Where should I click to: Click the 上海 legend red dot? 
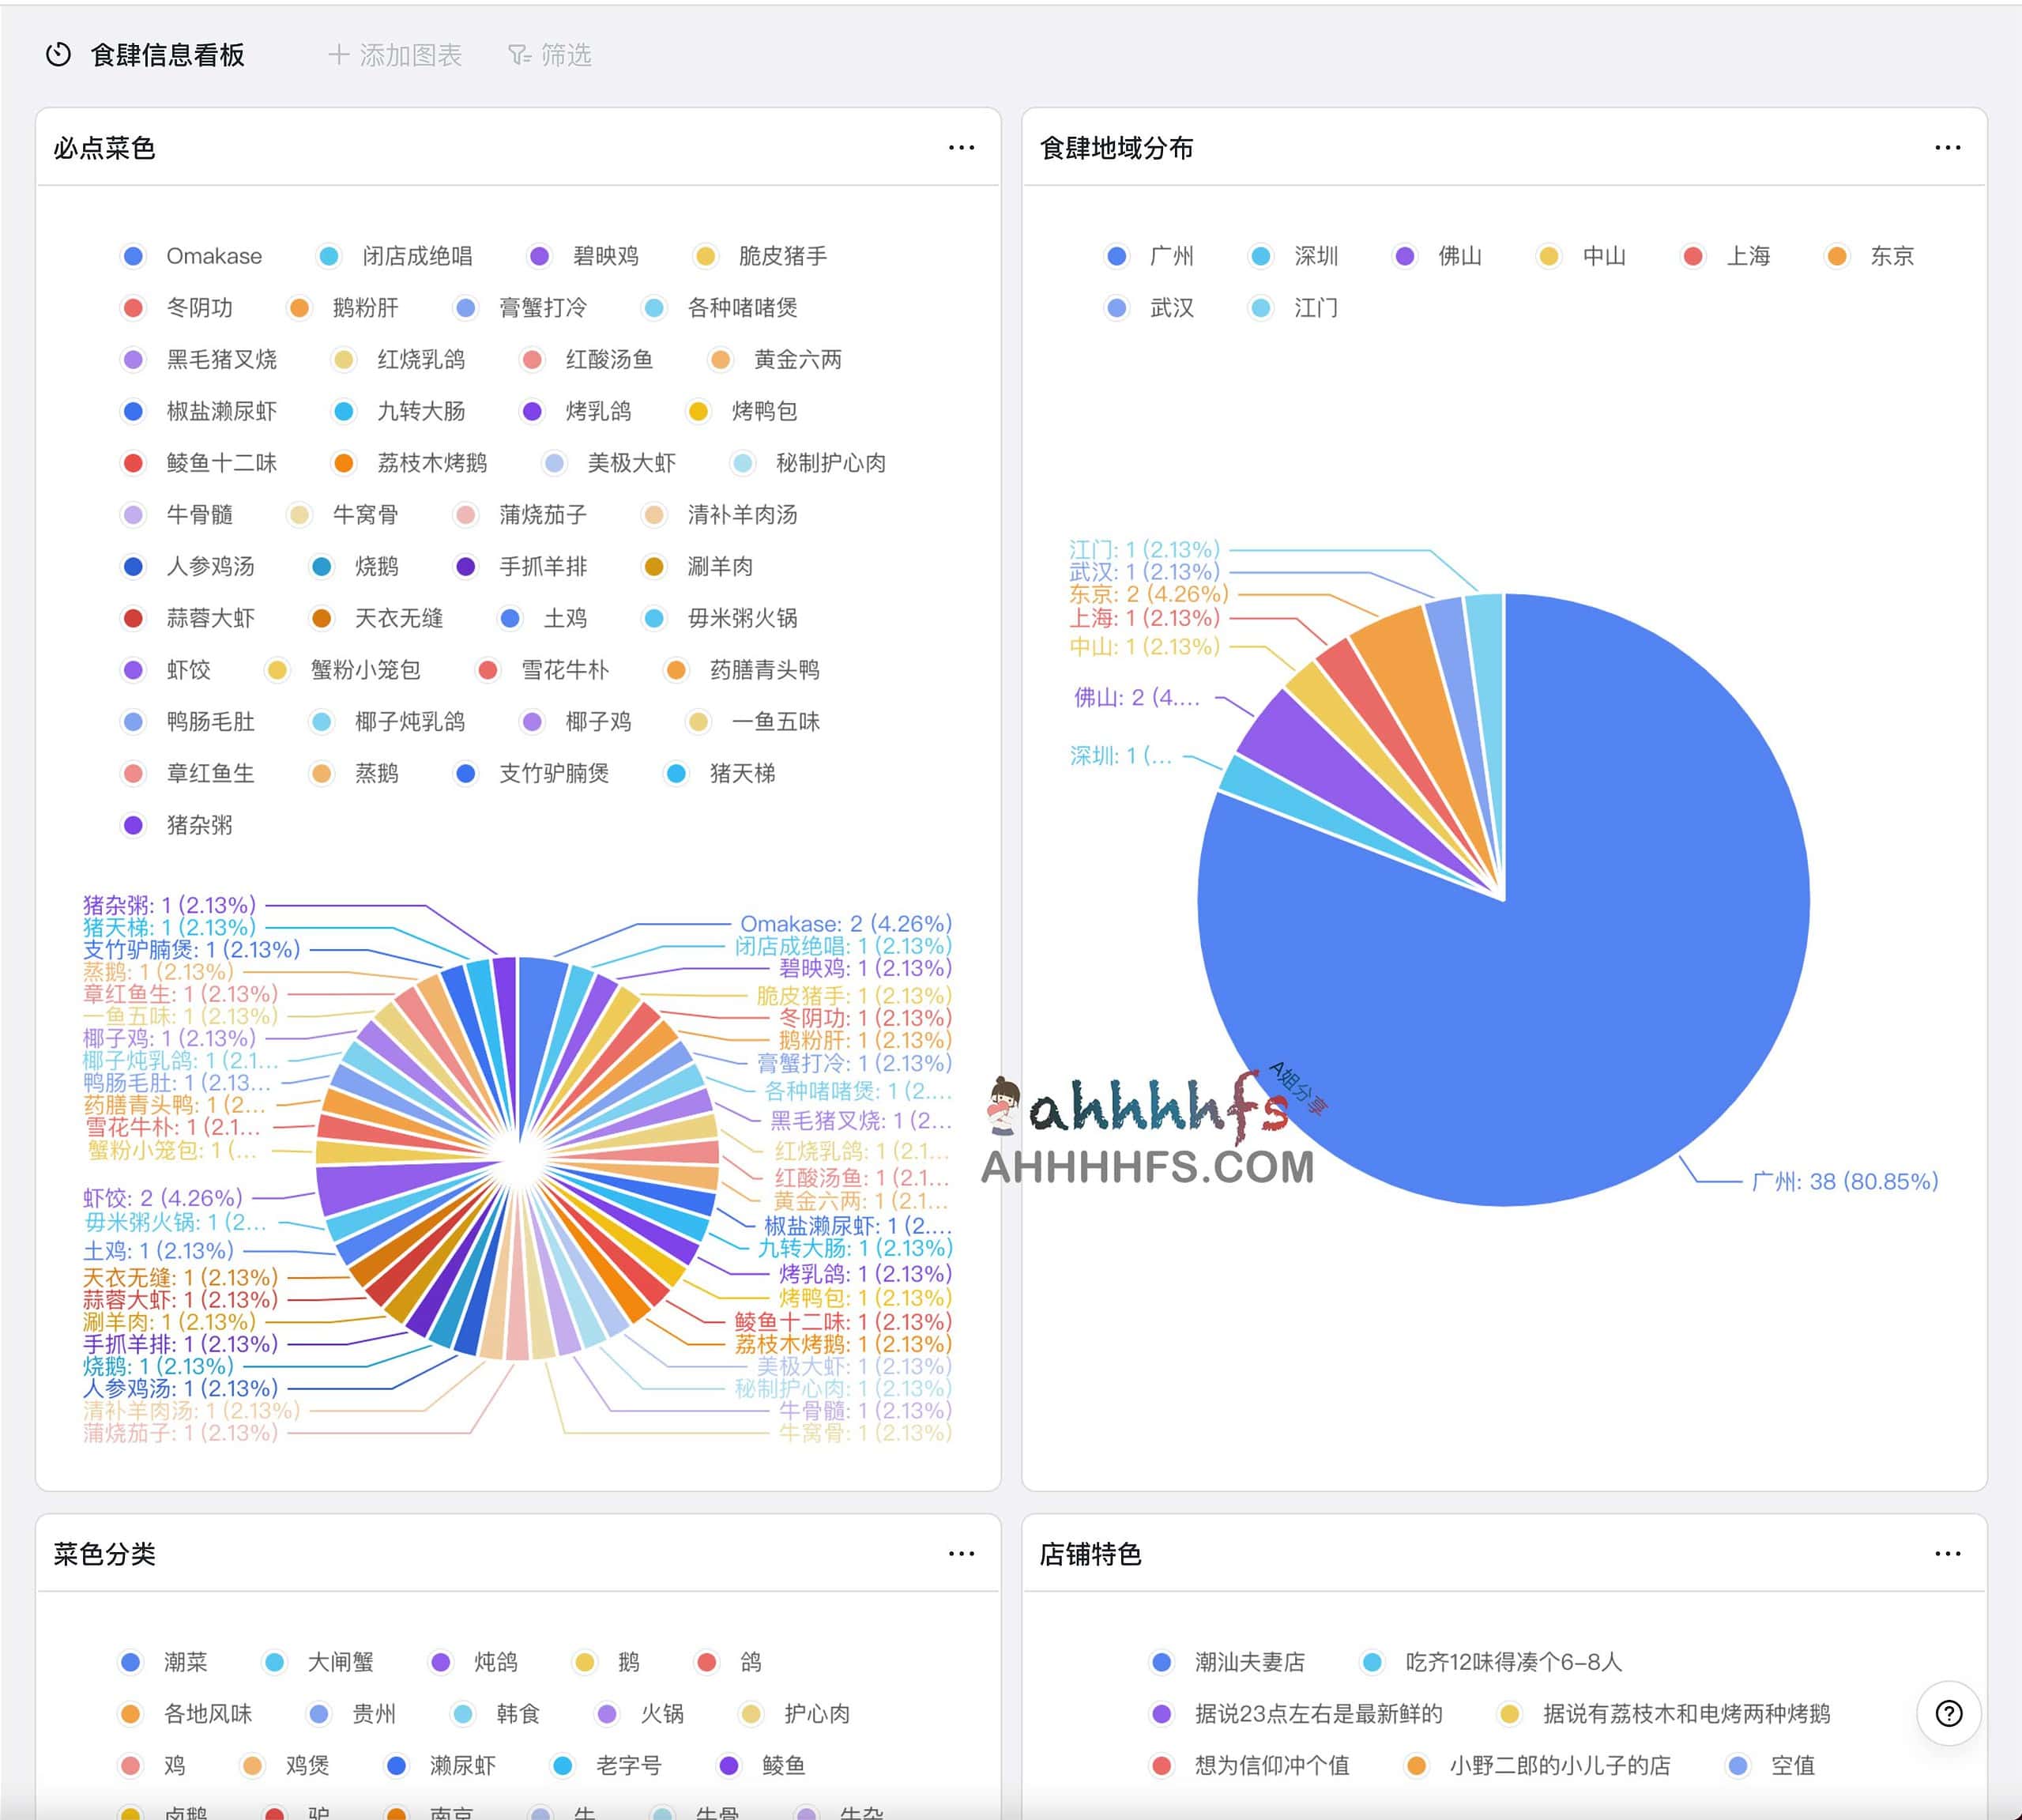(x=1693, y=256)
